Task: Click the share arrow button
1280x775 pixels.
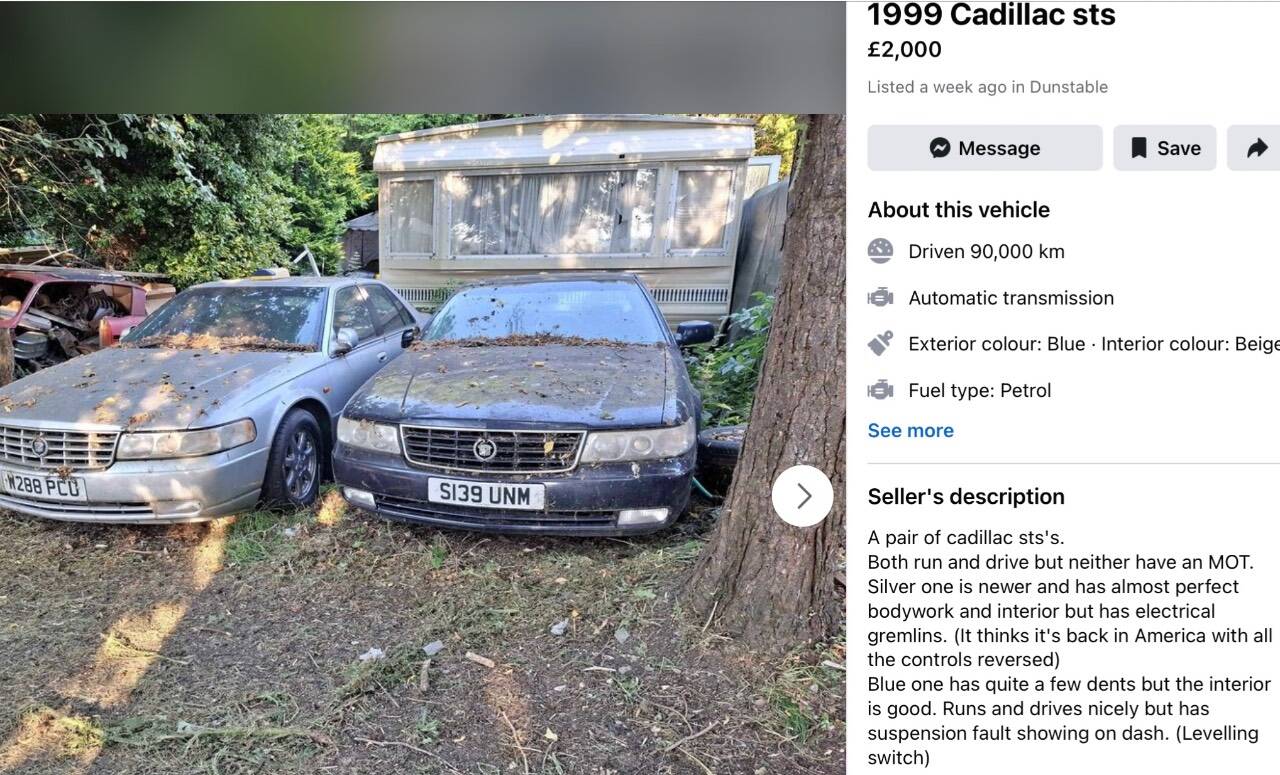Action: tap(1257, 148)
